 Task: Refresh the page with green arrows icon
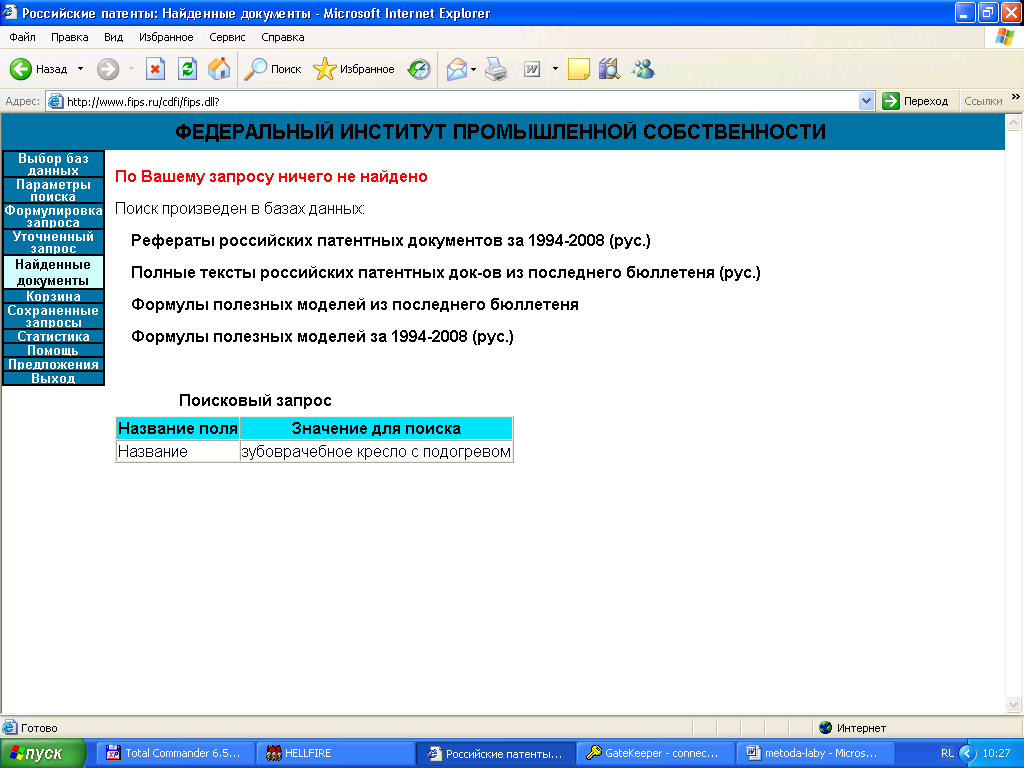187,69
